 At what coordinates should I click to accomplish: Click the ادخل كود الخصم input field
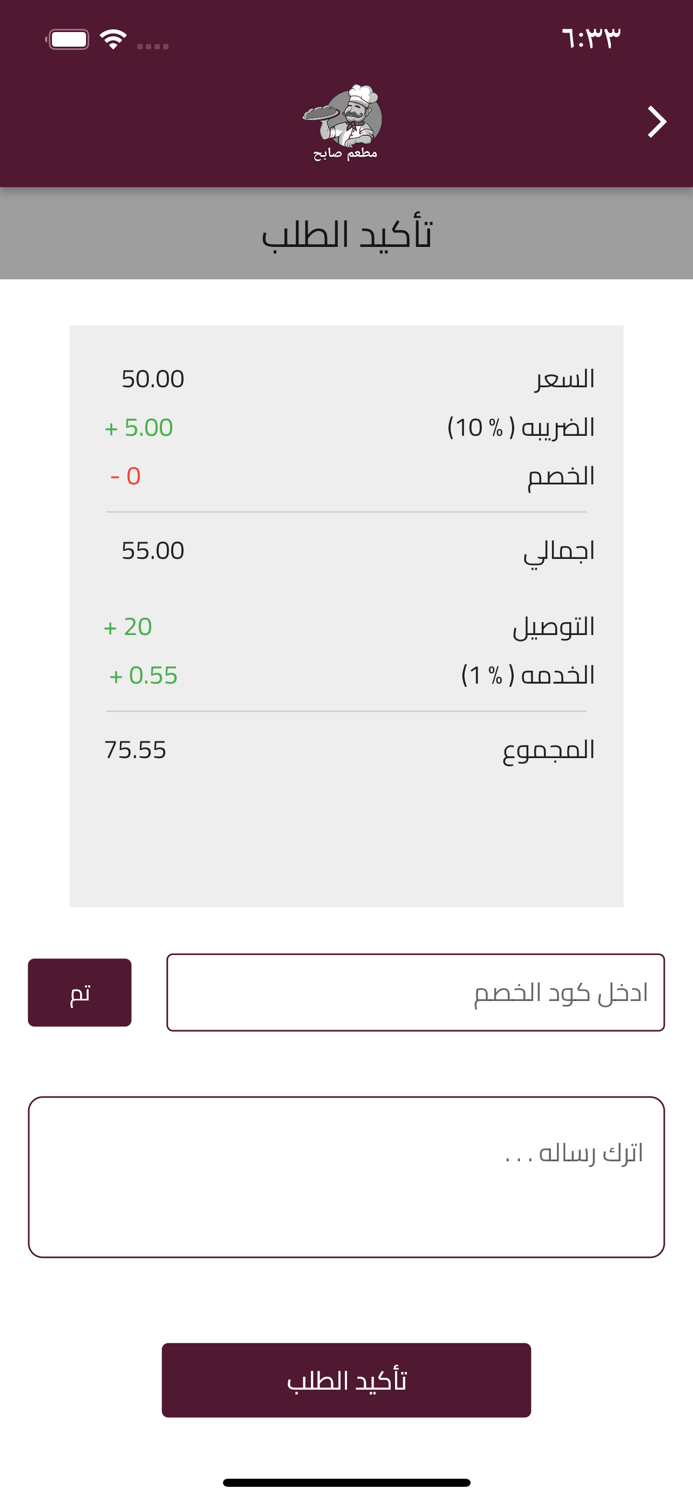tap(415, 991)
